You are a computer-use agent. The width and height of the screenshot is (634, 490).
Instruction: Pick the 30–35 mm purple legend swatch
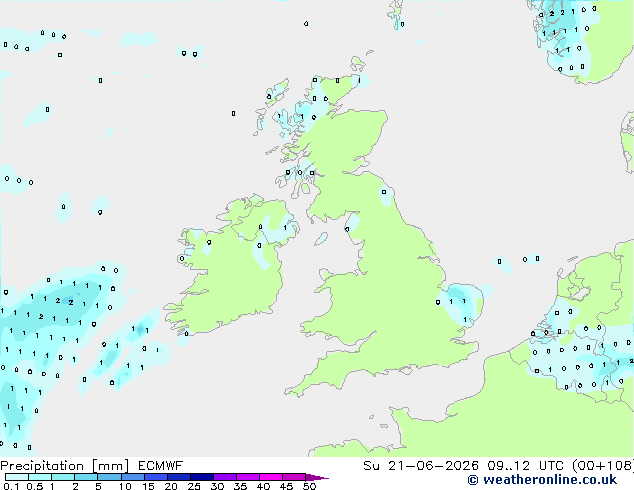click(224, 477)
